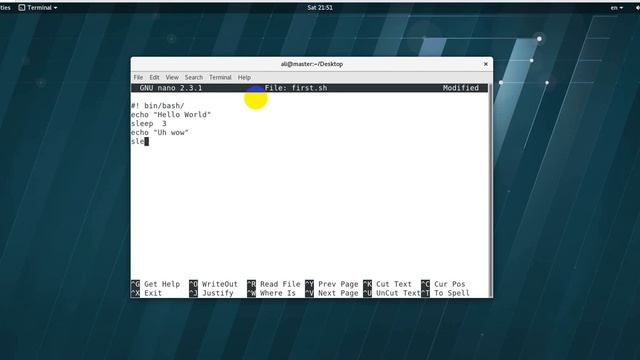Viewport: 640px width, 360px height.
Task: Click the echo "Uh wow" line
Action: [x=160, y=133]
